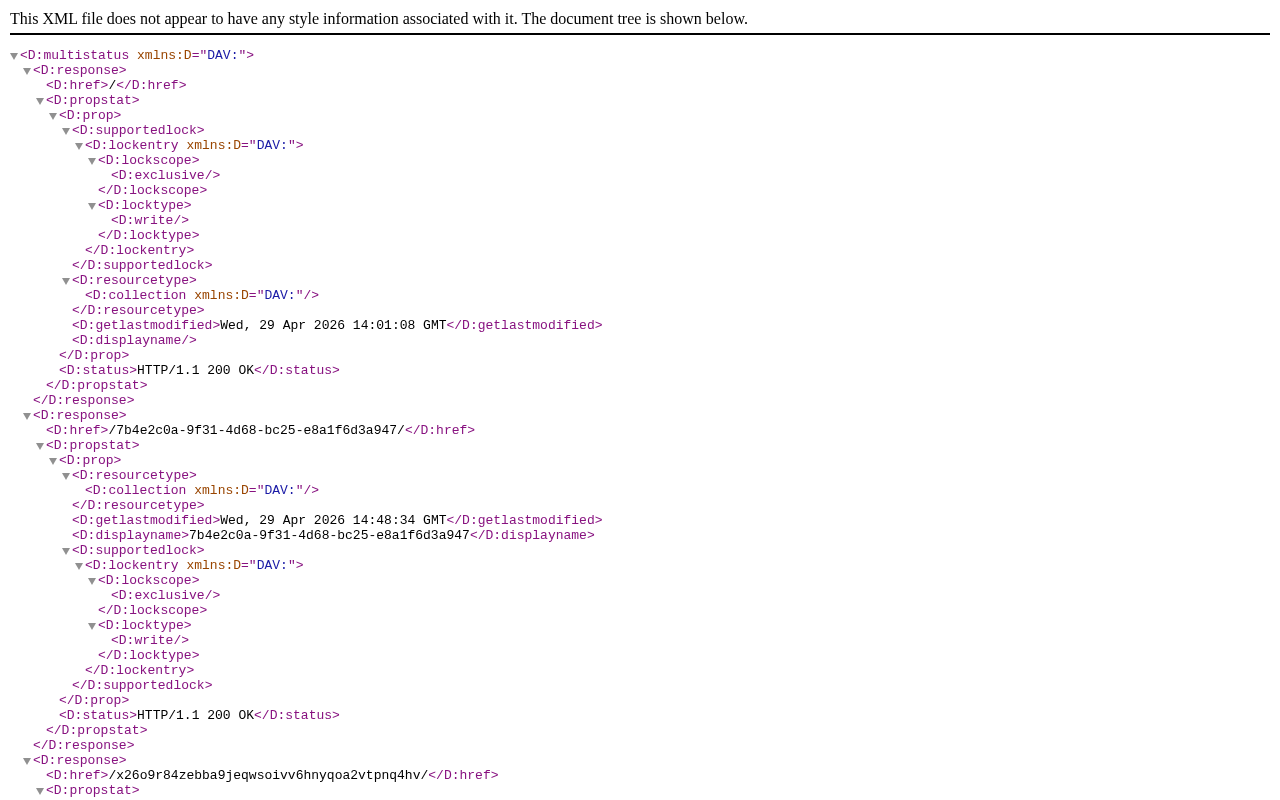Click <D:exclusive/> in the root "/" response
This screenshot has height=800, width=1280.
(165, 176)
